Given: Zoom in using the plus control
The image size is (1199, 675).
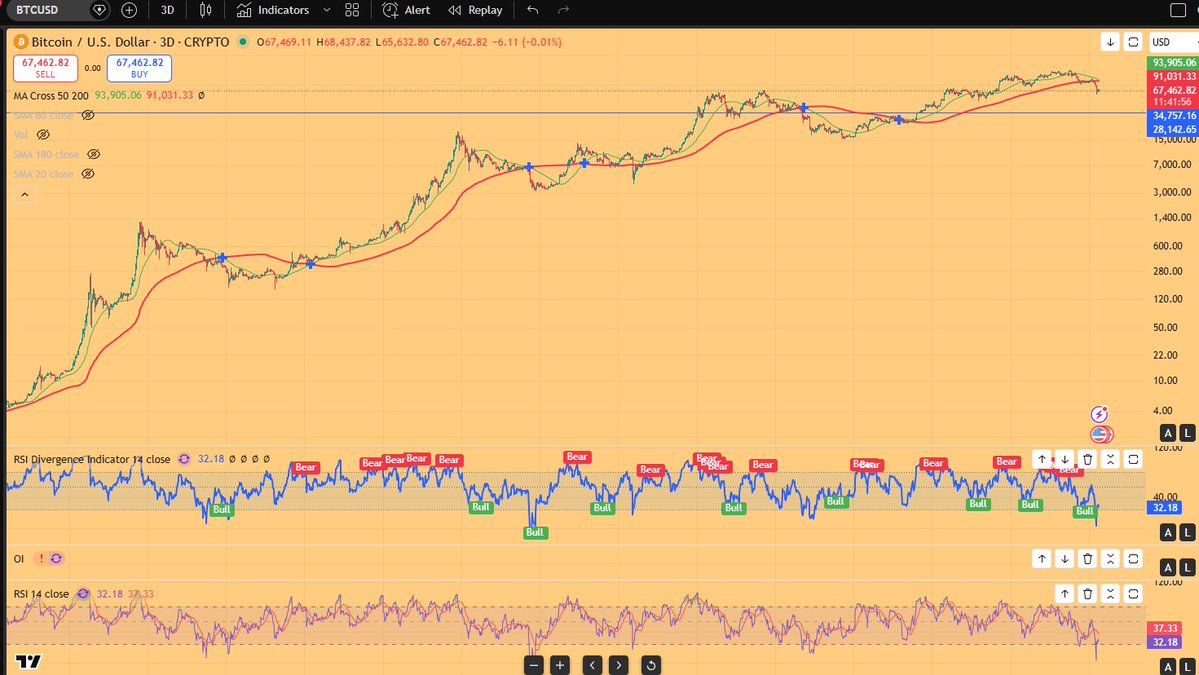Looking at the screenshot, I should [559, 664].
